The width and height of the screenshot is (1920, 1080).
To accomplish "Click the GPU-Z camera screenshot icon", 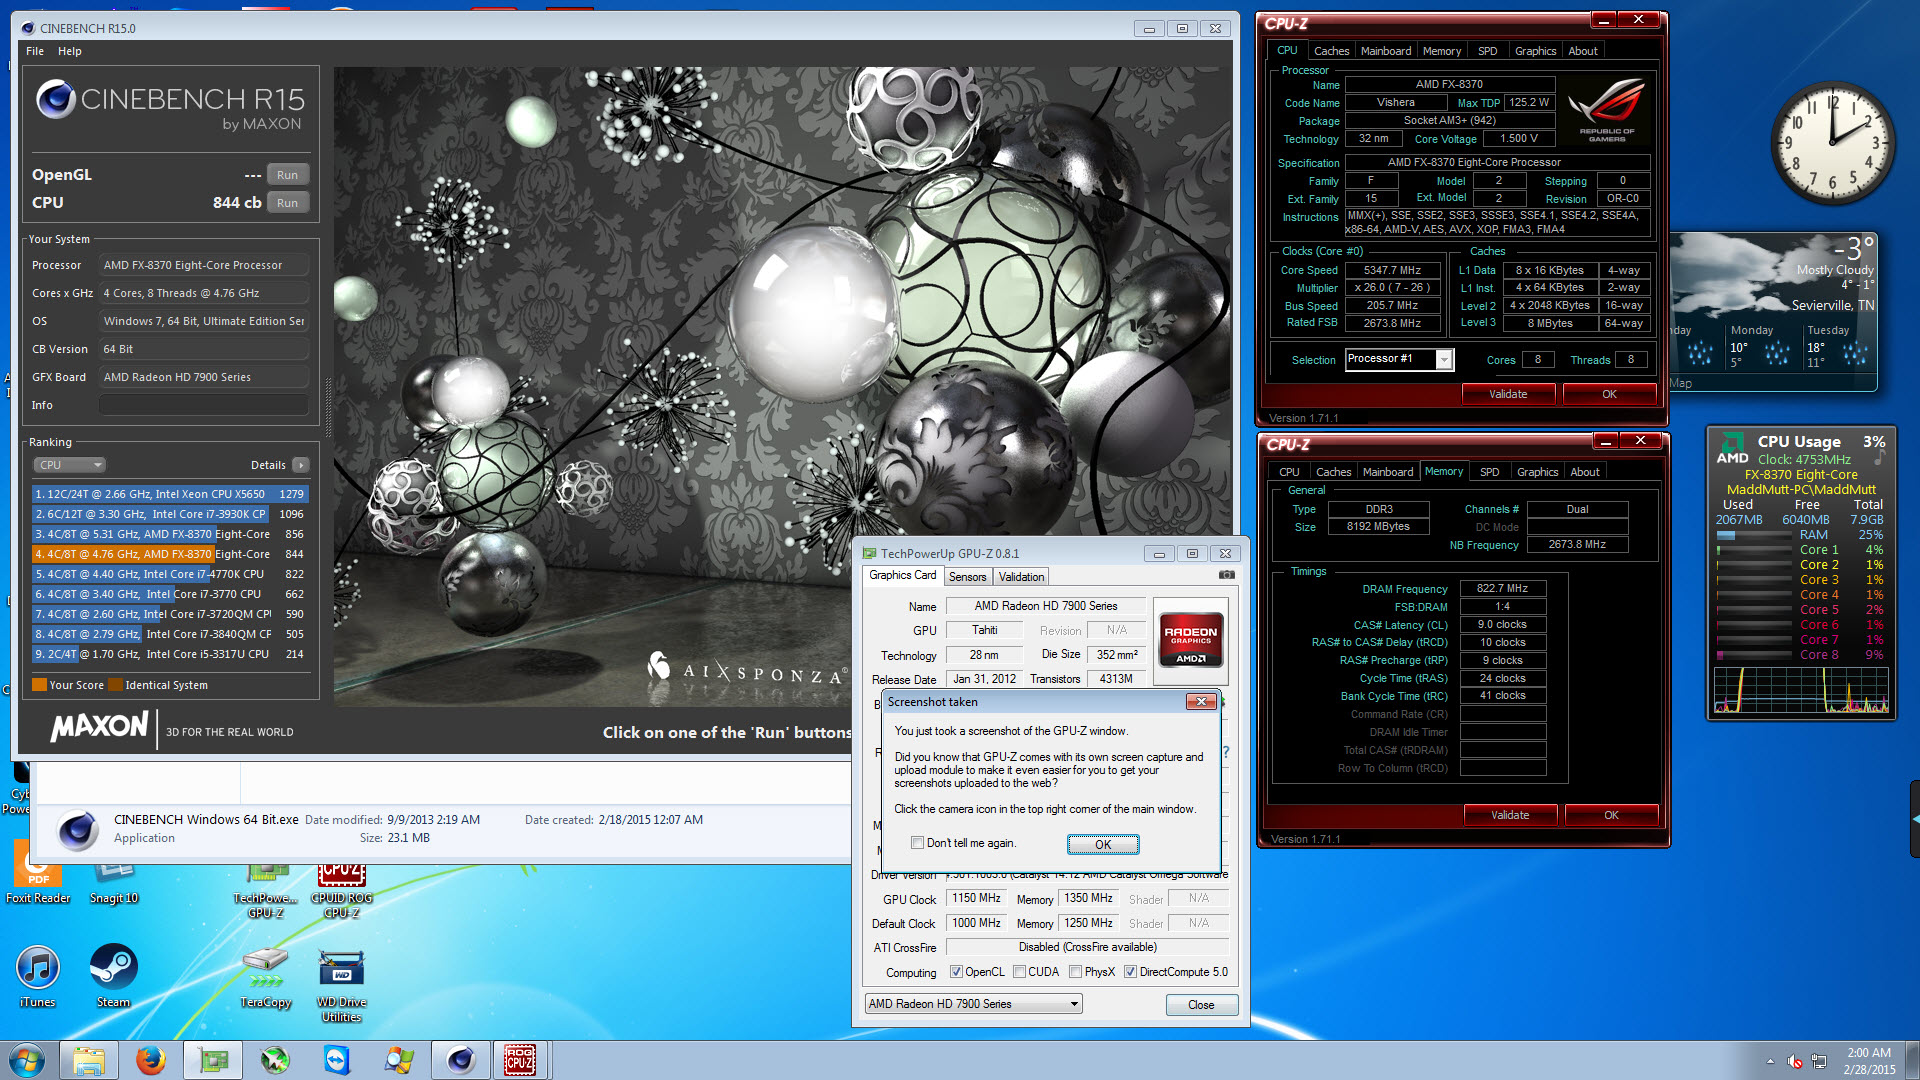I will (1227, 575).
